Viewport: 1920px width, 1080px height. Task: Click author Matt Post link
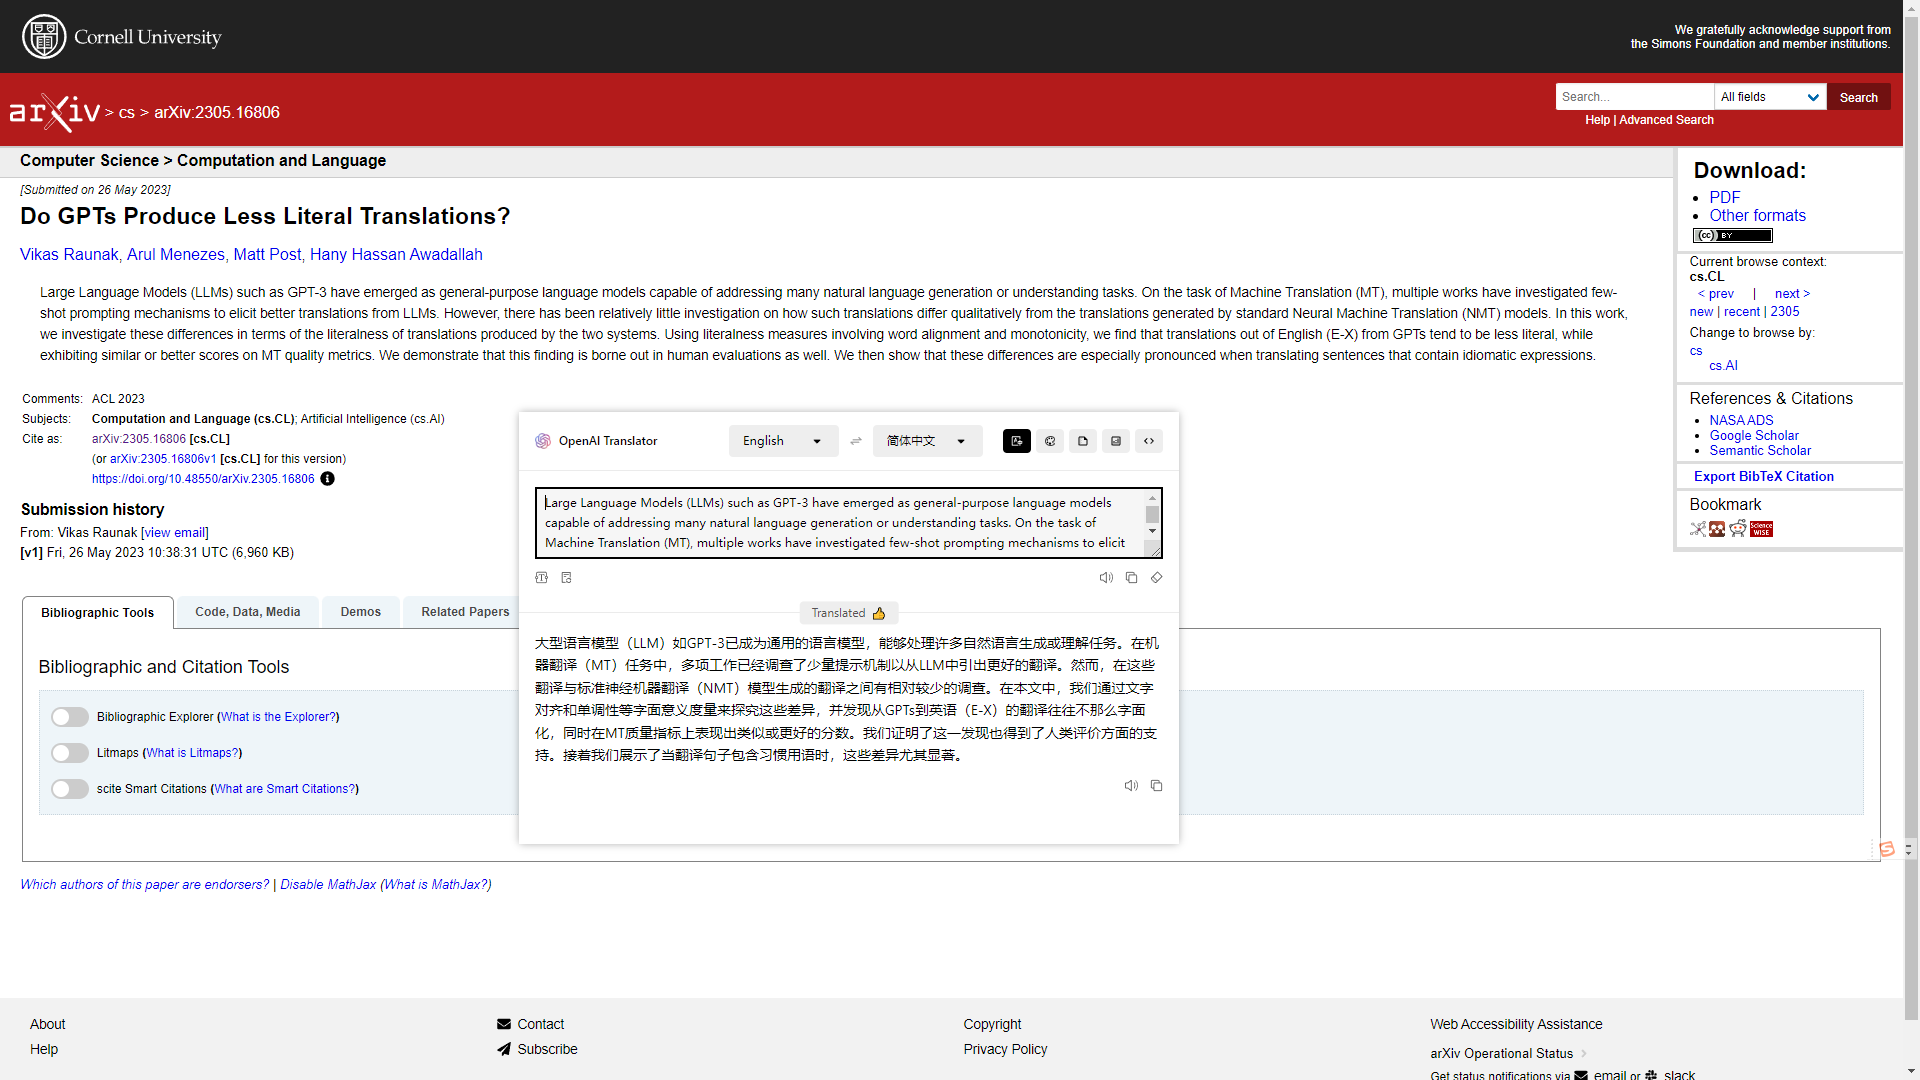coord(267,255)
